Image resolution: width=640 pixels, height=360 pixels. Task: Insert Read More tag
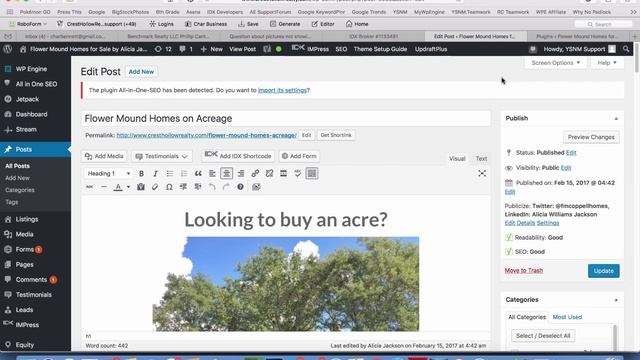point(283,173)
